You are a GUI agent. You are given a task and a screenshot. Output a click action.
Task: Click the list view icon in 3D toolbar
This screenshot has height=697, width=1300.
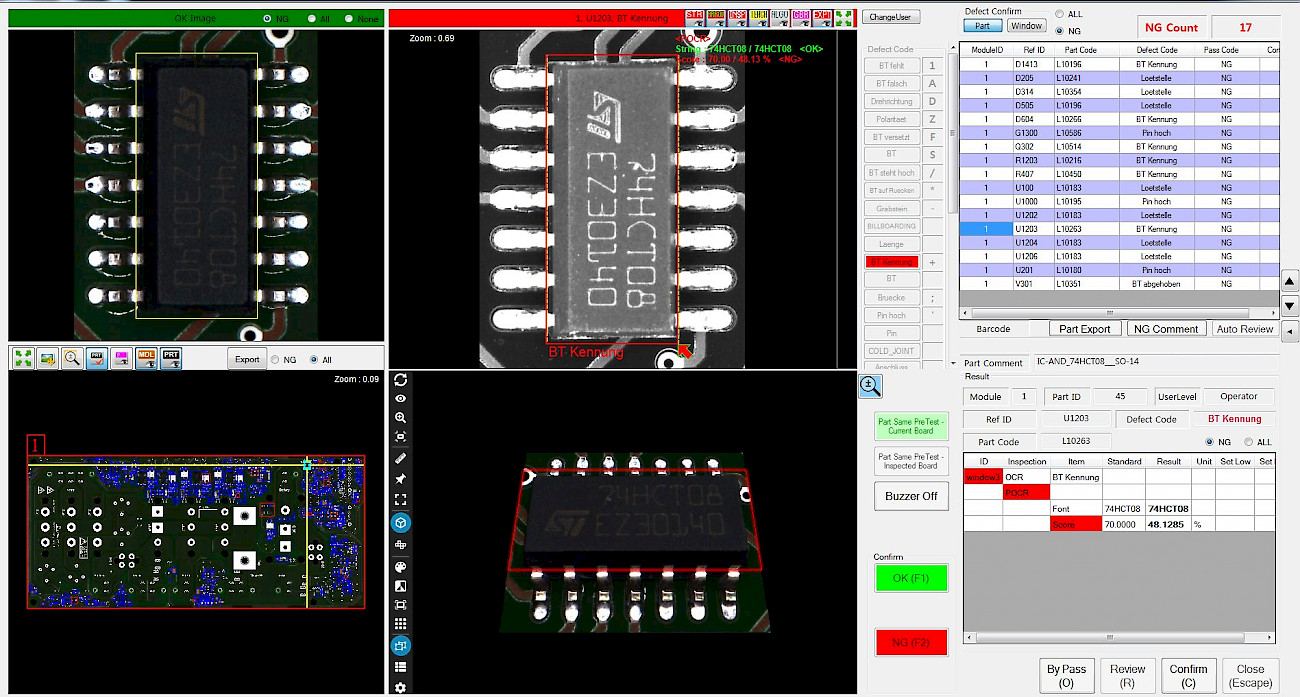(401, 667)
